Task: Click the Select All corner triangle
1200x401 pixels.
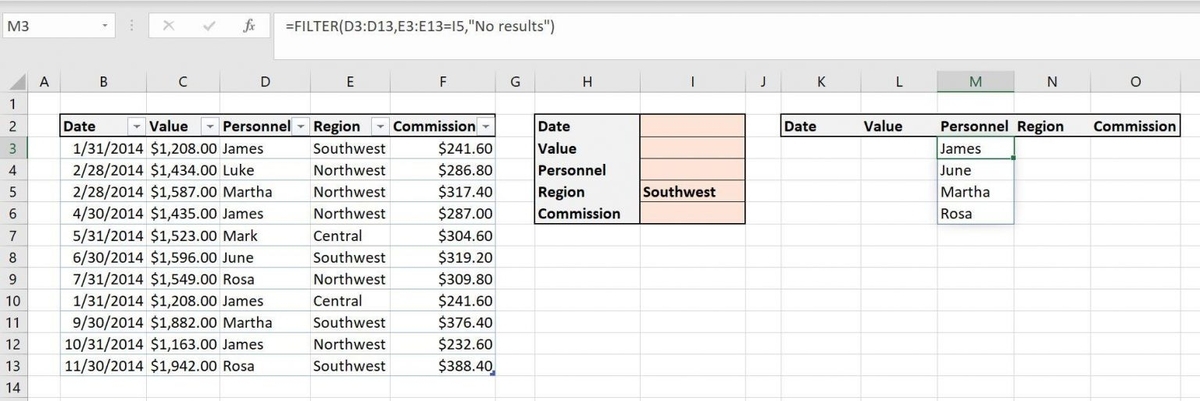Action: [17, 84]
